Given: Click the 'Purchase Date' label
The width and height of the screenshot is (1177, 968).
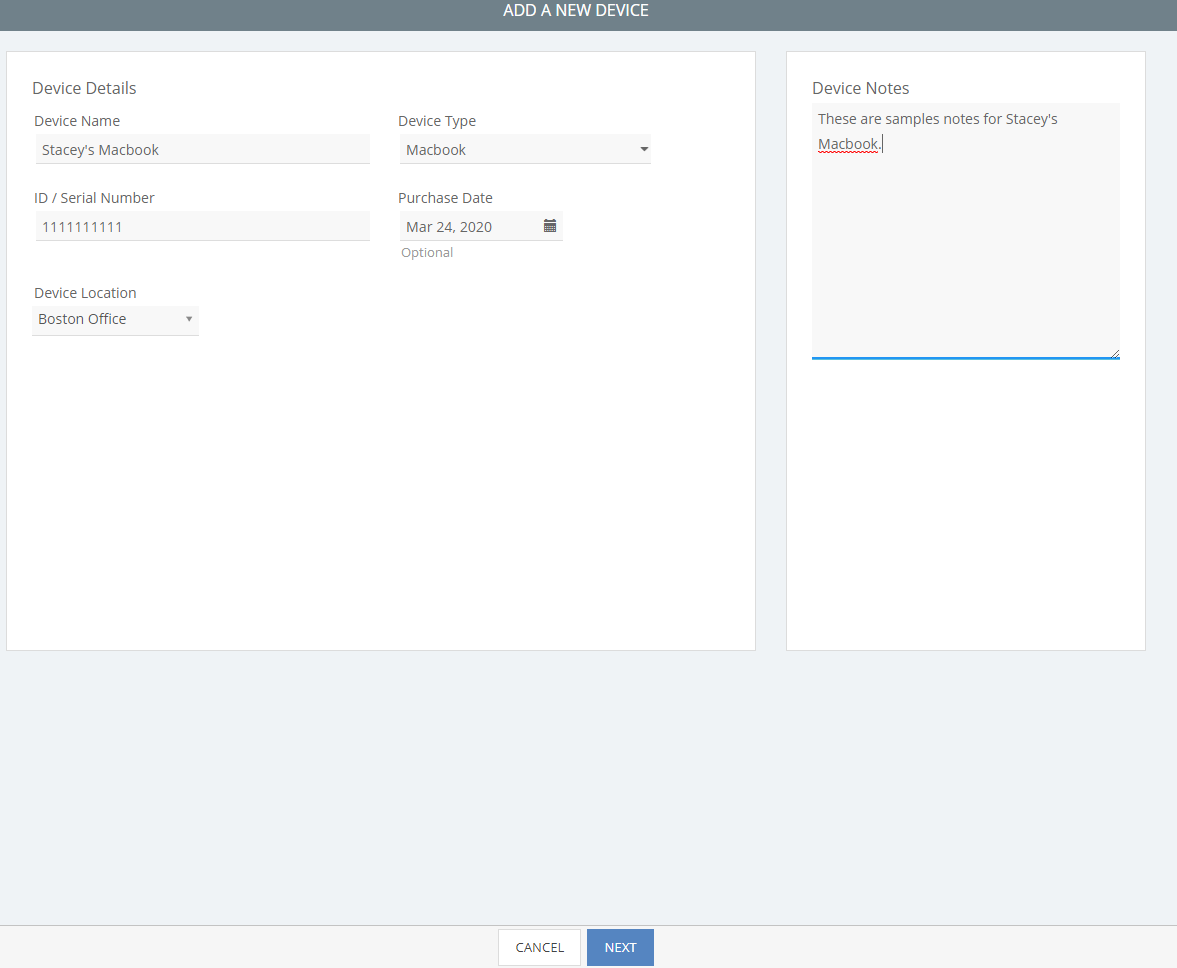Looking at the screenshot, I should (445, 198).
